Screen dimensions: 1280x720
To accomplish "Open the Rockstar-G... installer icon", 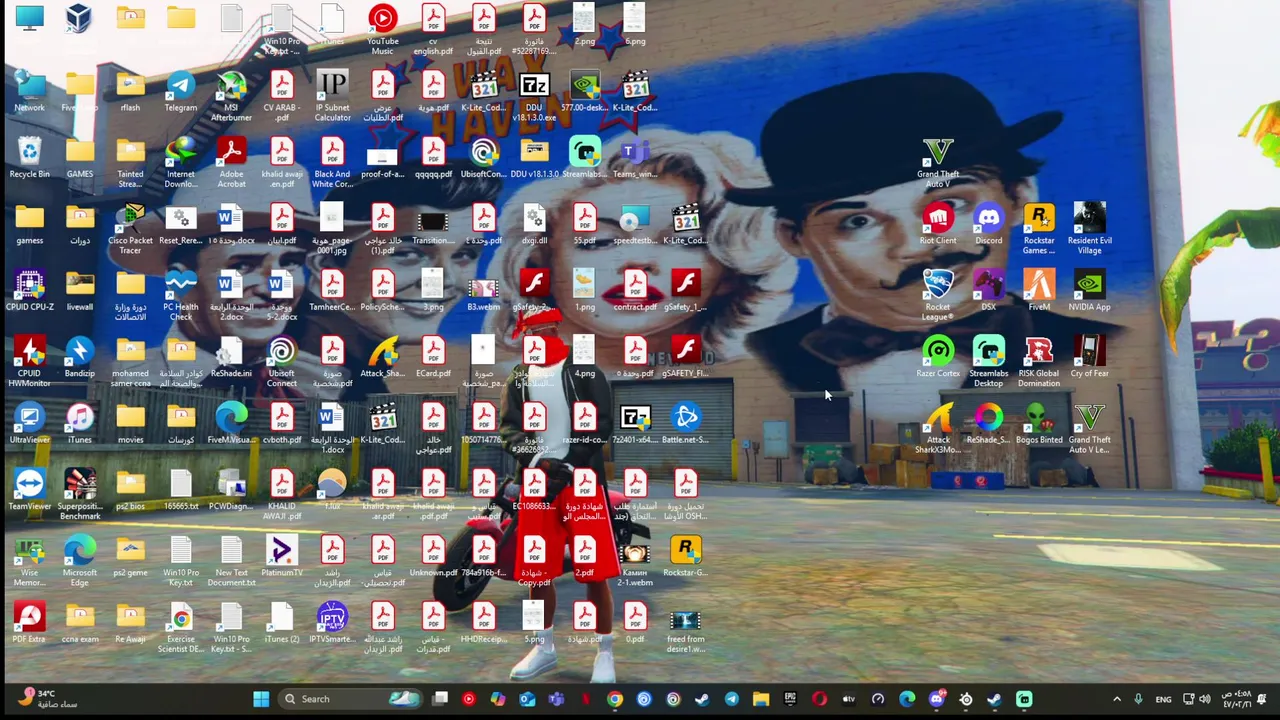I will pos(685,557).
